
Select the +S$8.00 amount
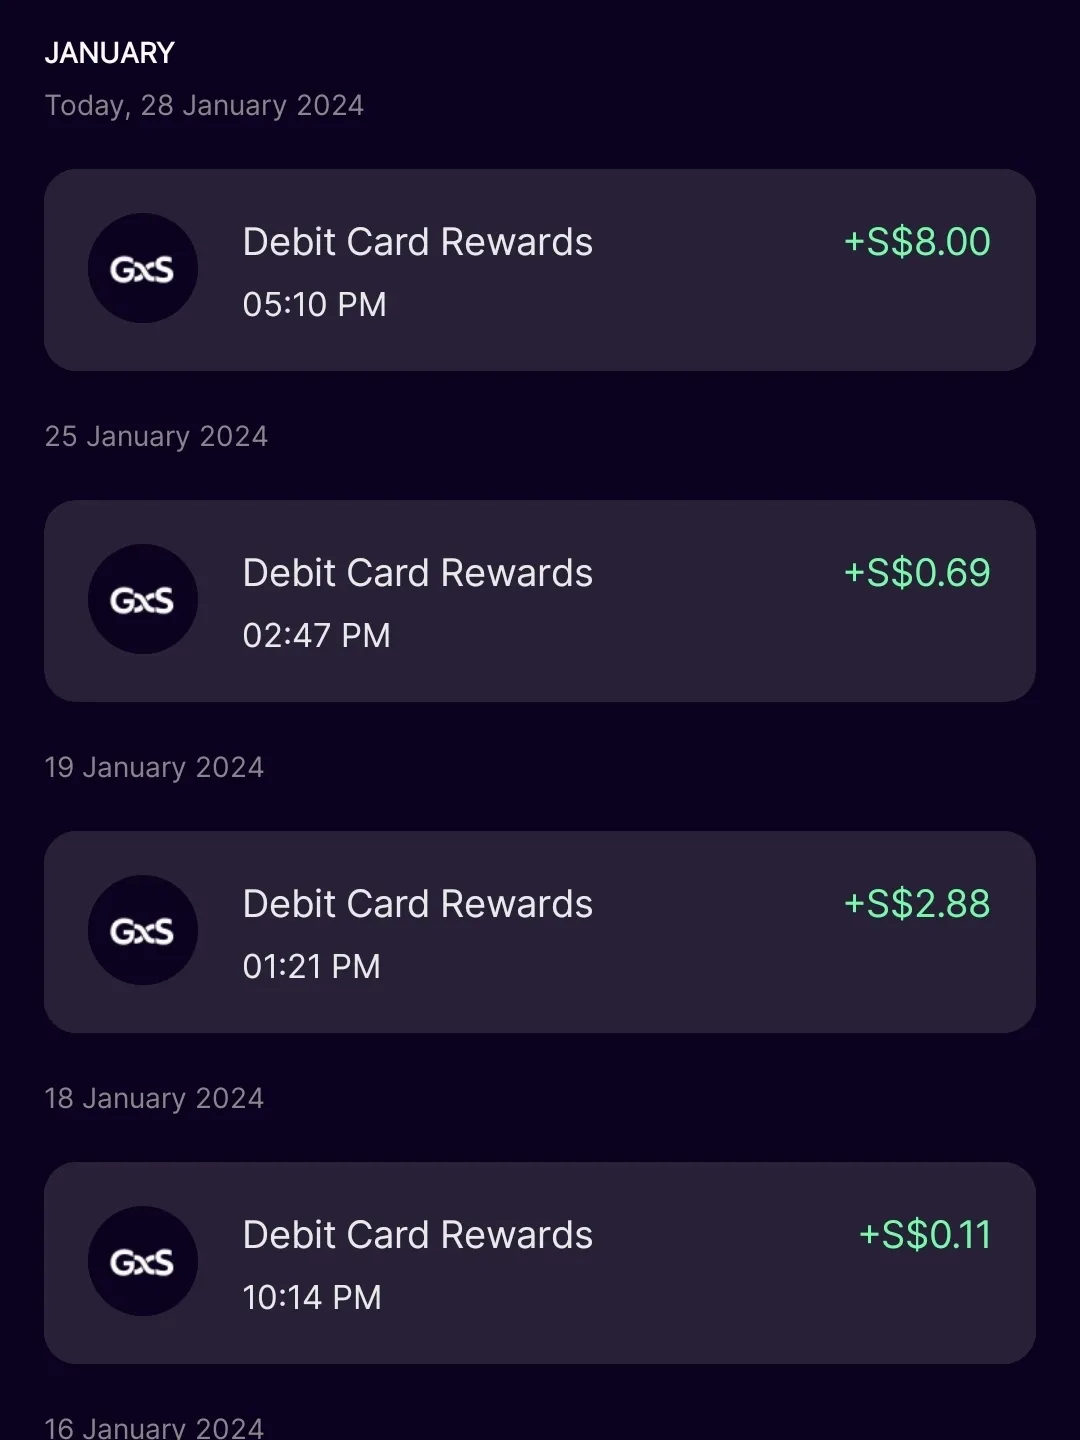[x=917, y=242]
